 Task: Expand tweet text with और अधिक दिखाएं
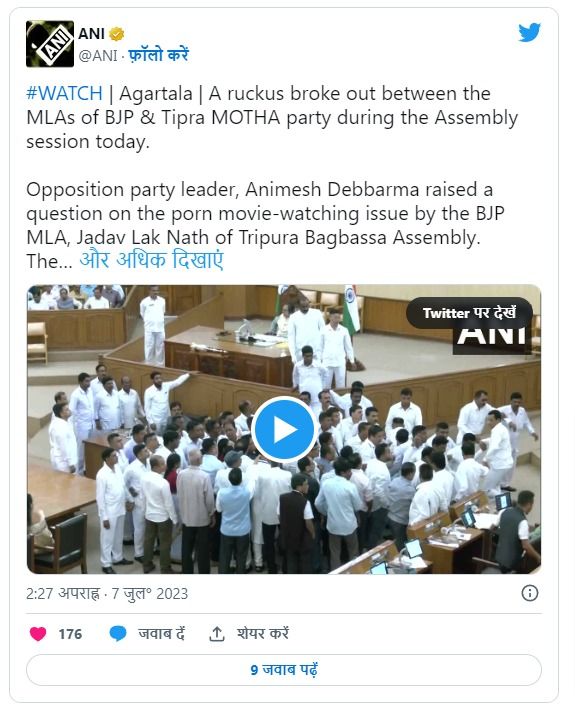151,260
